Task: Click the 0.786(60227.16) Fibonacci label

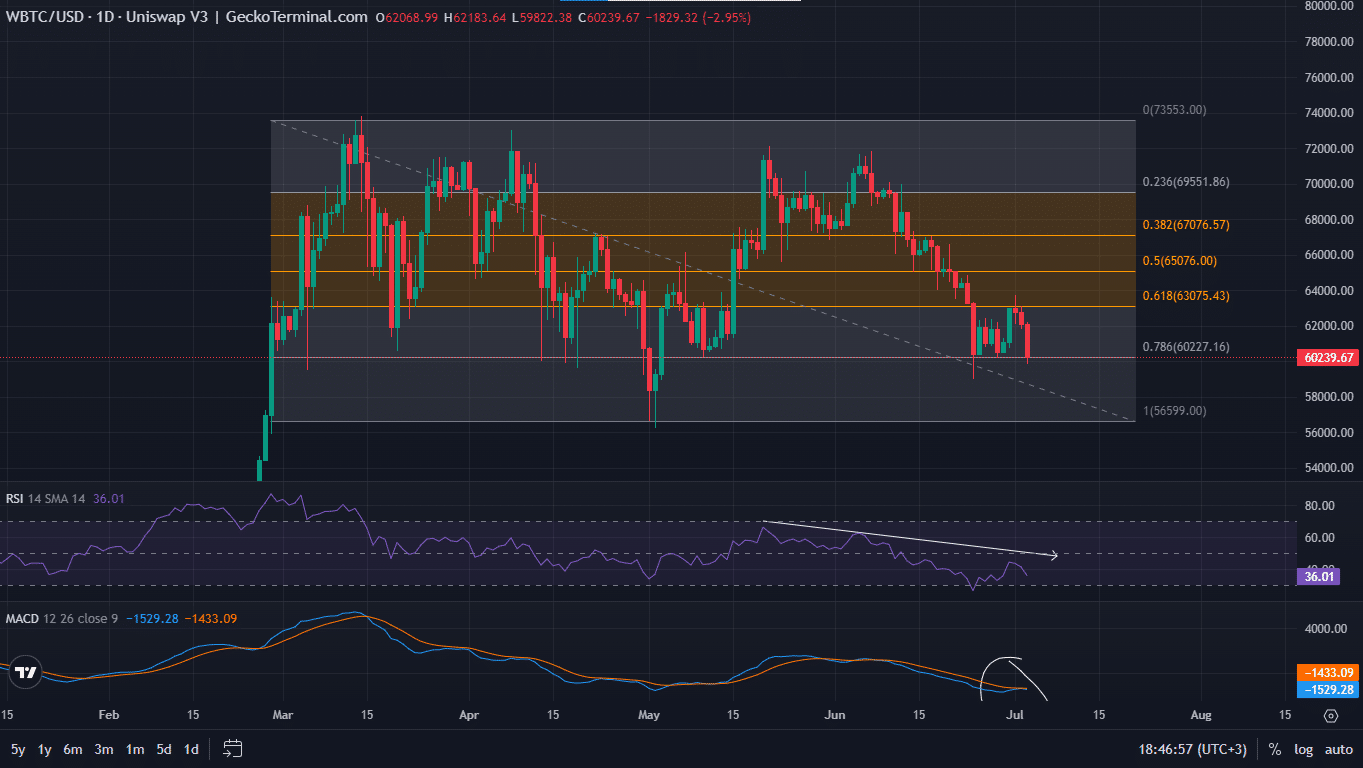Action: [1186, 347]
